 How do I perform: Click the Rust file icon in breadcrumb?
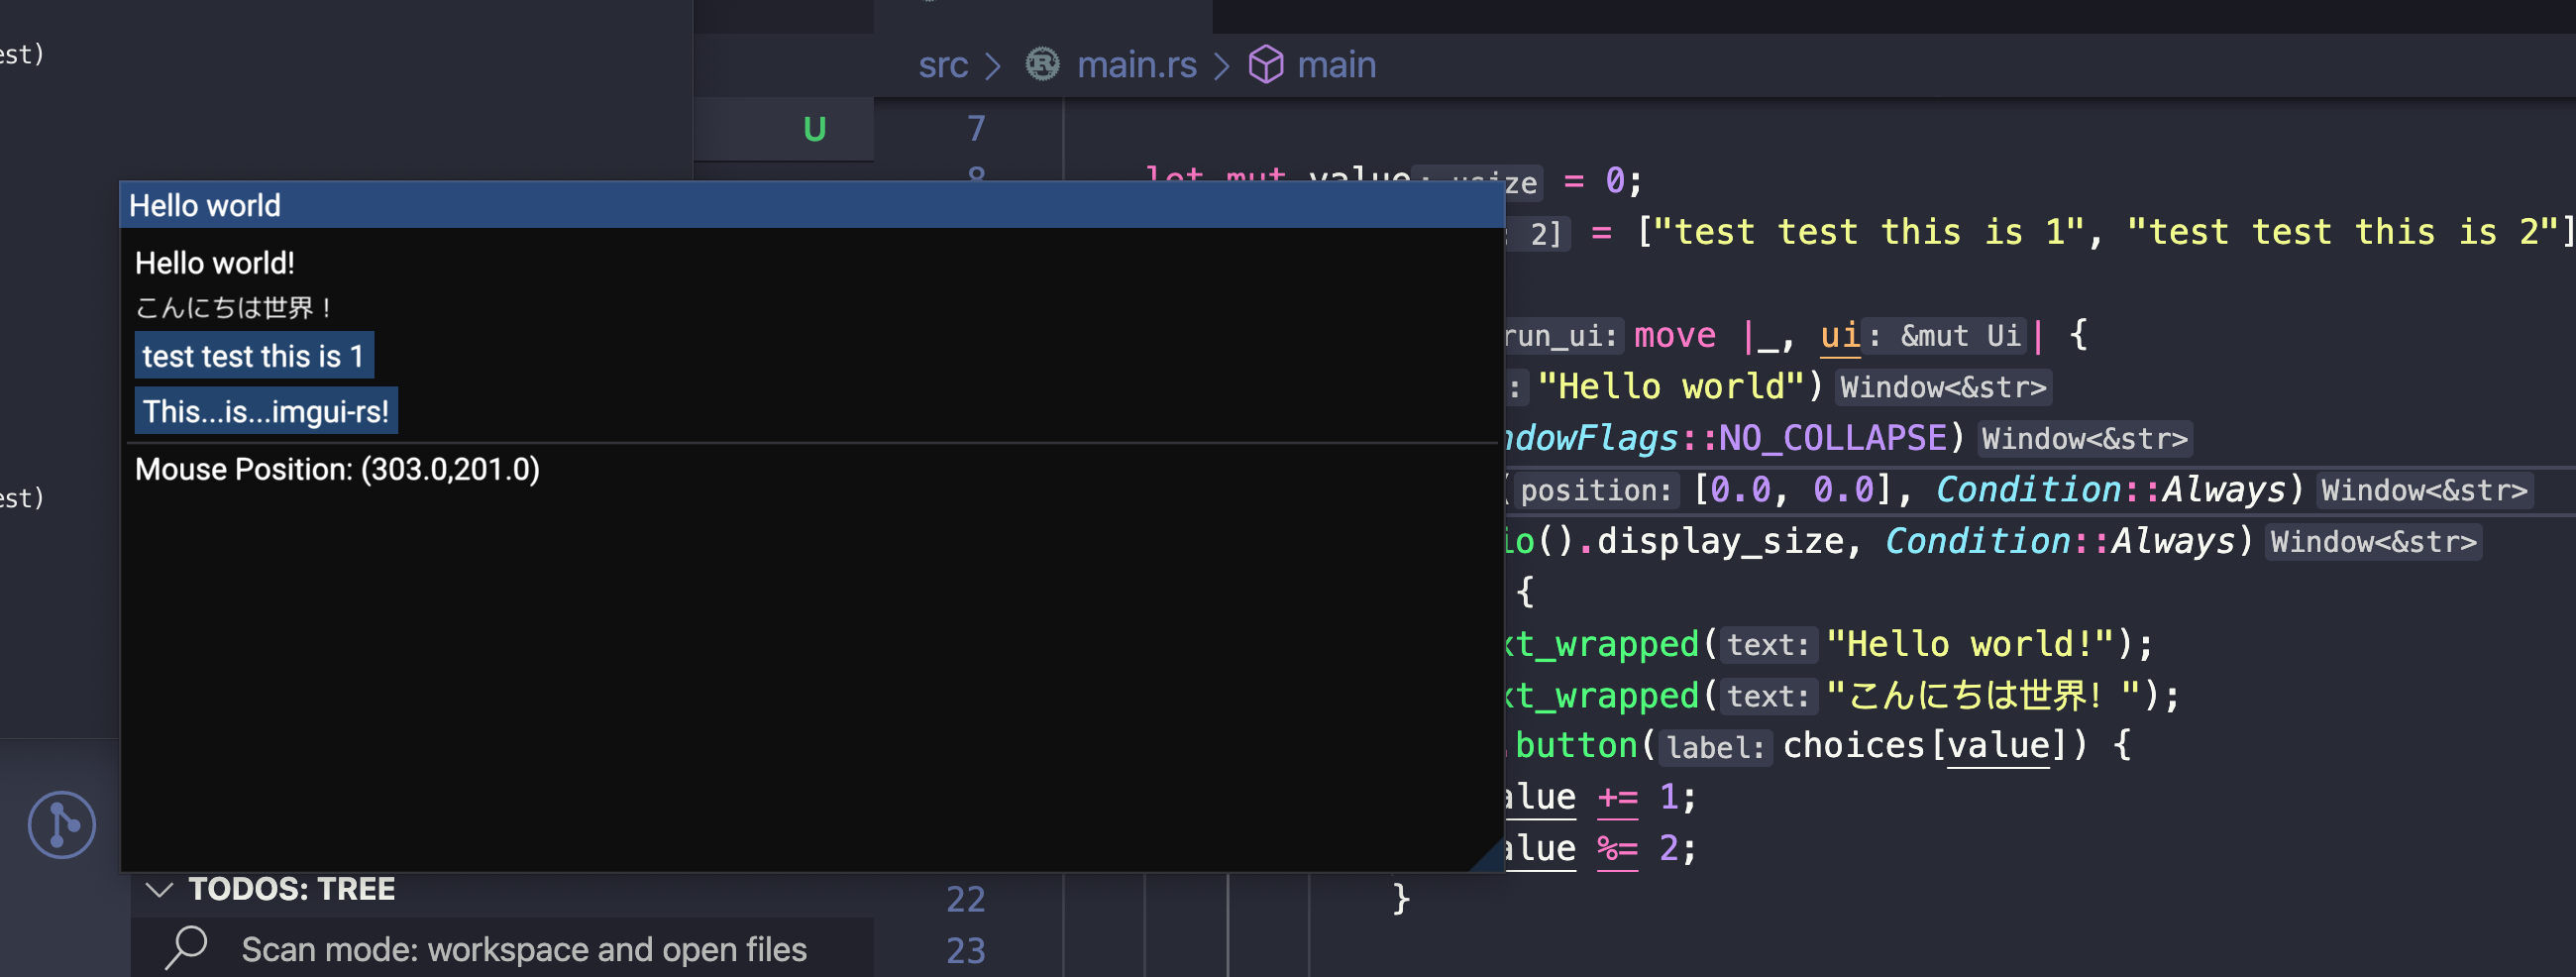(1043, 65)
